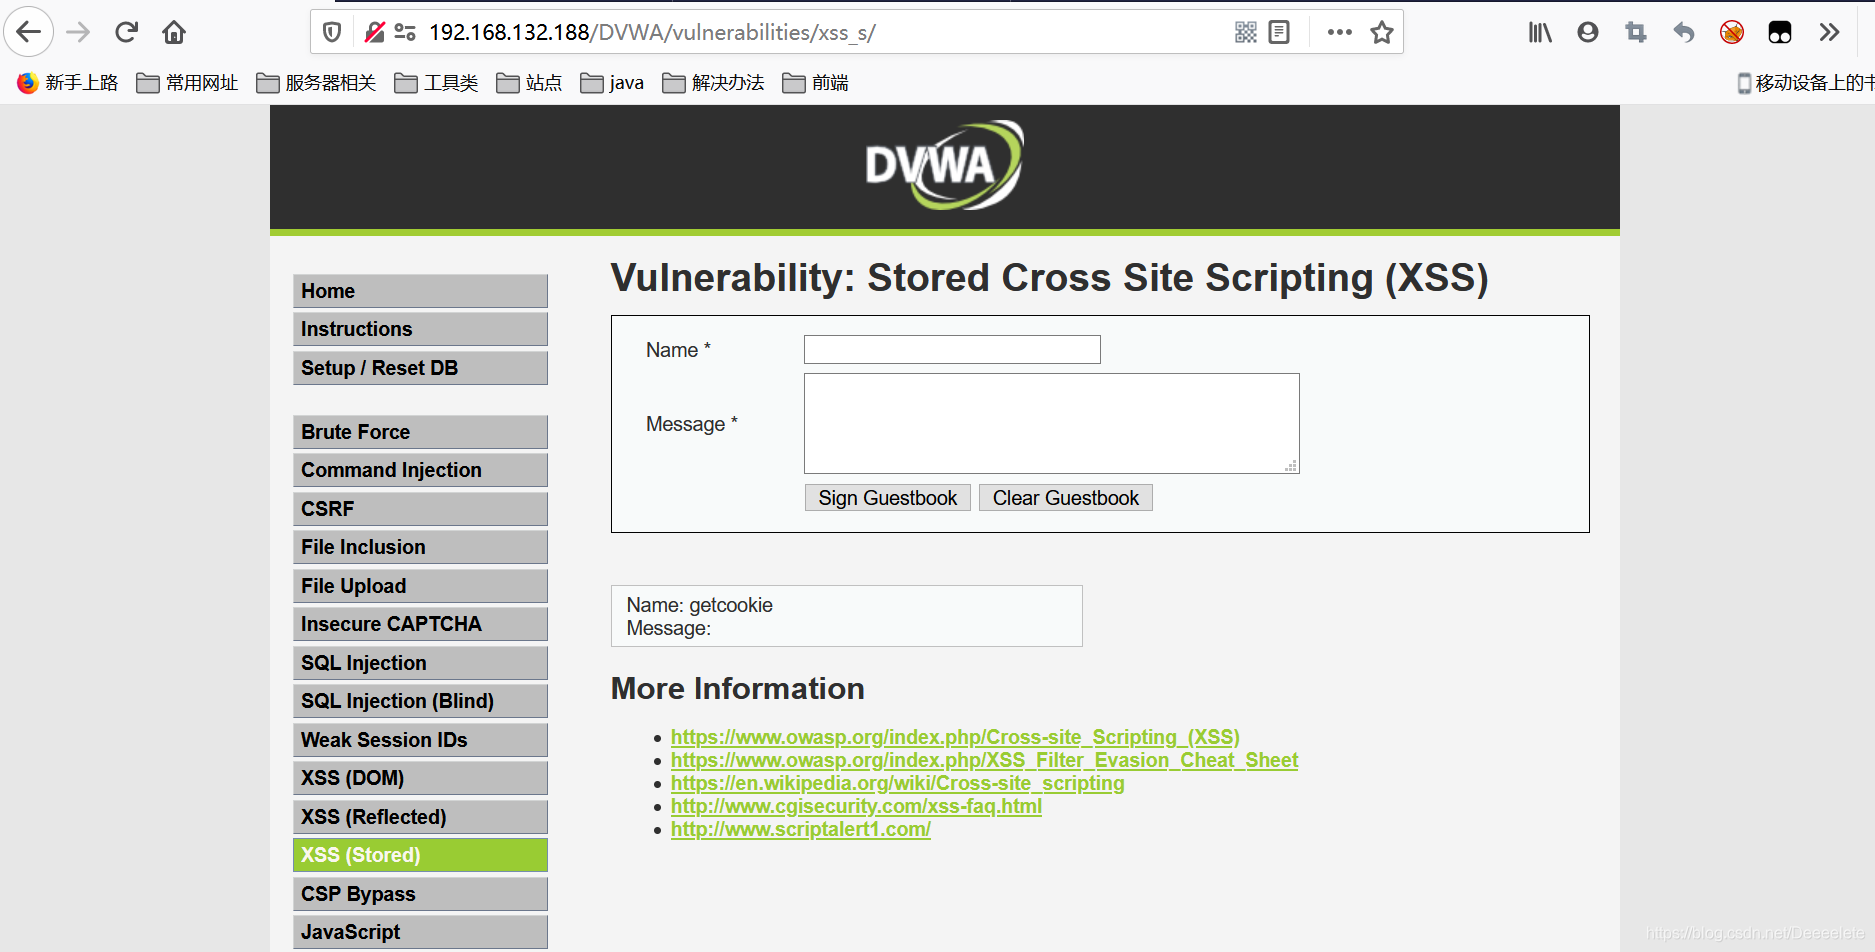The height and width of the screenshot is (952, 1875).
Task: Open the scriptalert1.com link
Action: pos(800,829)
